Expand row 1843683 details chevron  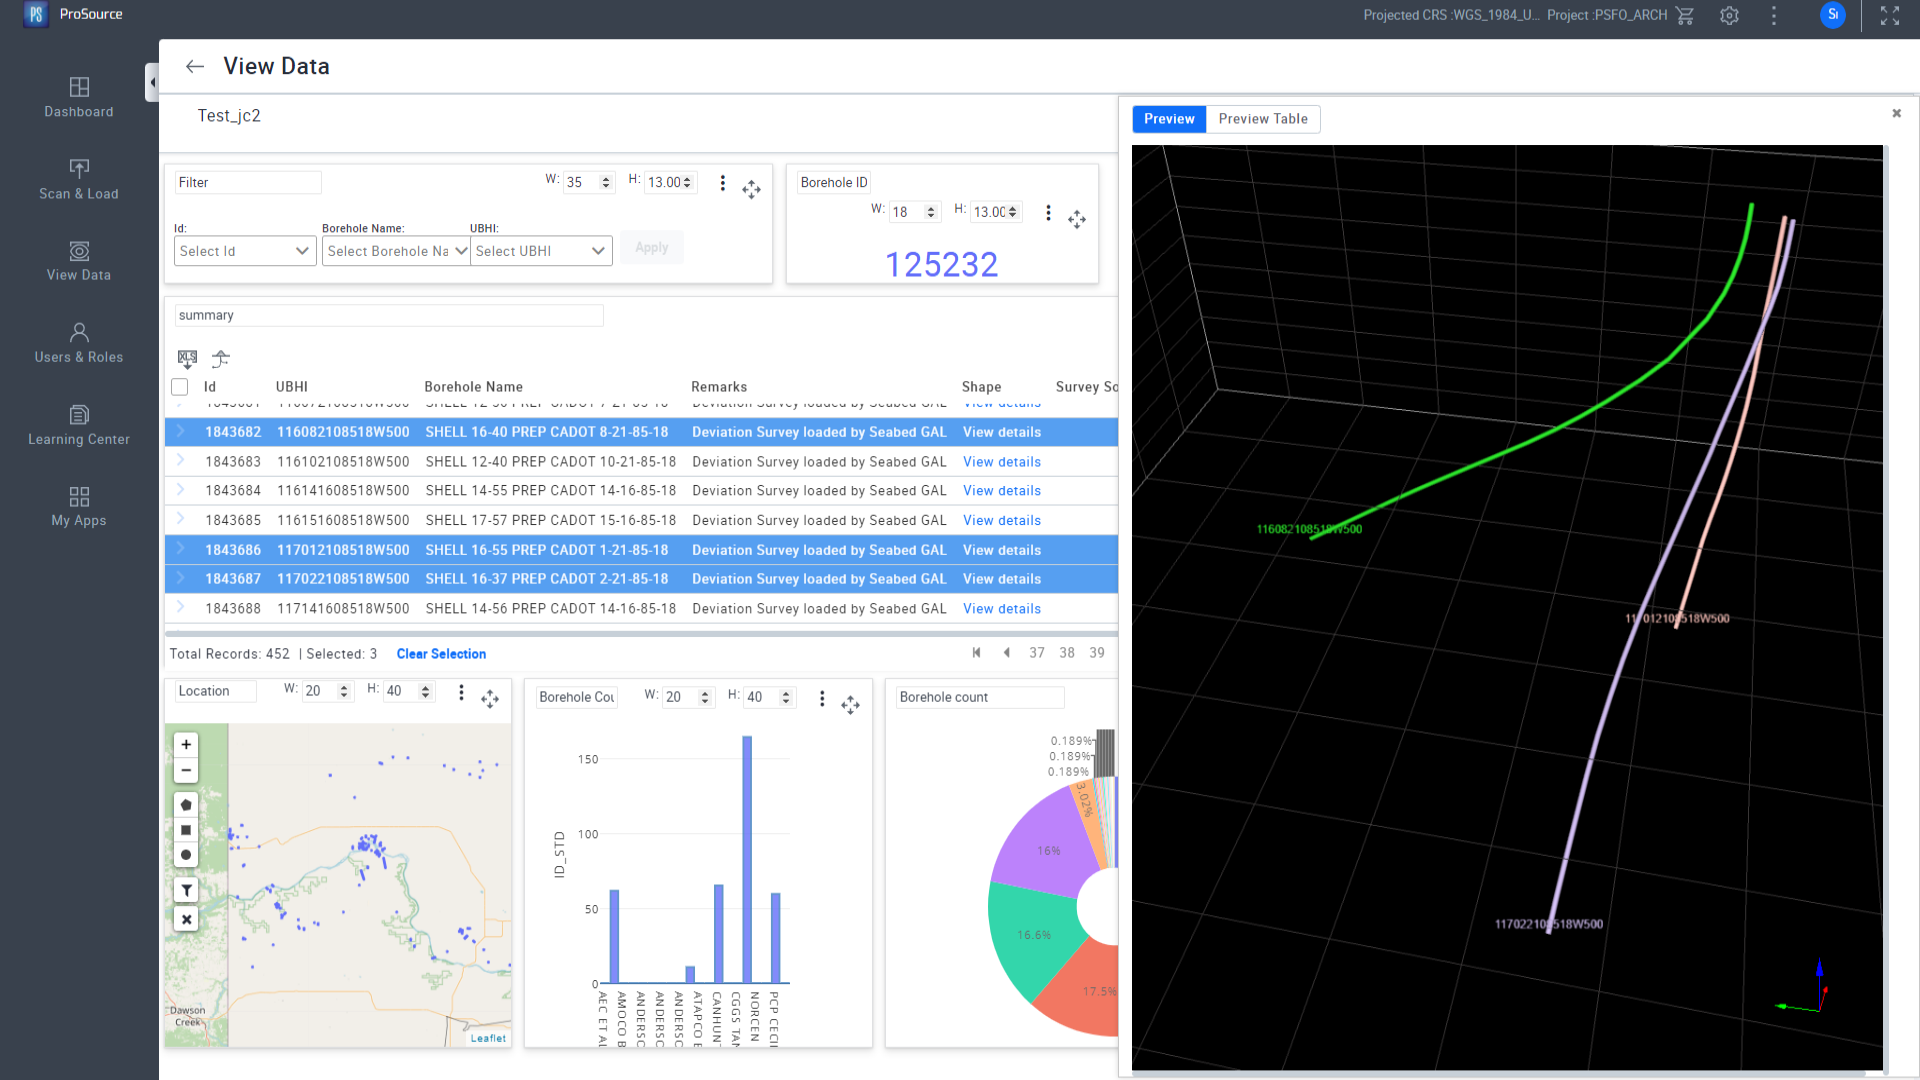181,461
